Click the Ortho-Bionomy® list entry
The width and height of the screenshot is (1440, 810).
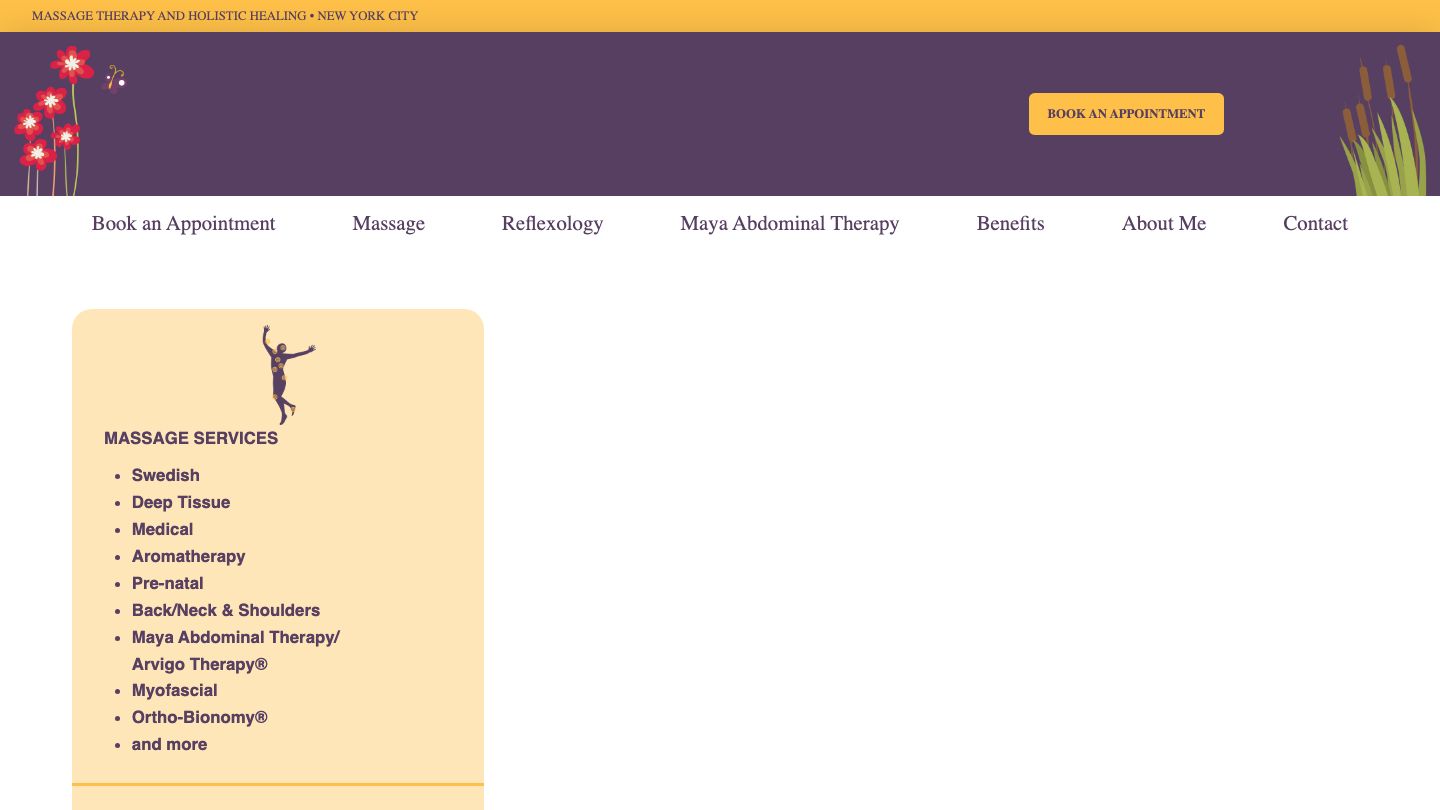(x=200, y=718)
